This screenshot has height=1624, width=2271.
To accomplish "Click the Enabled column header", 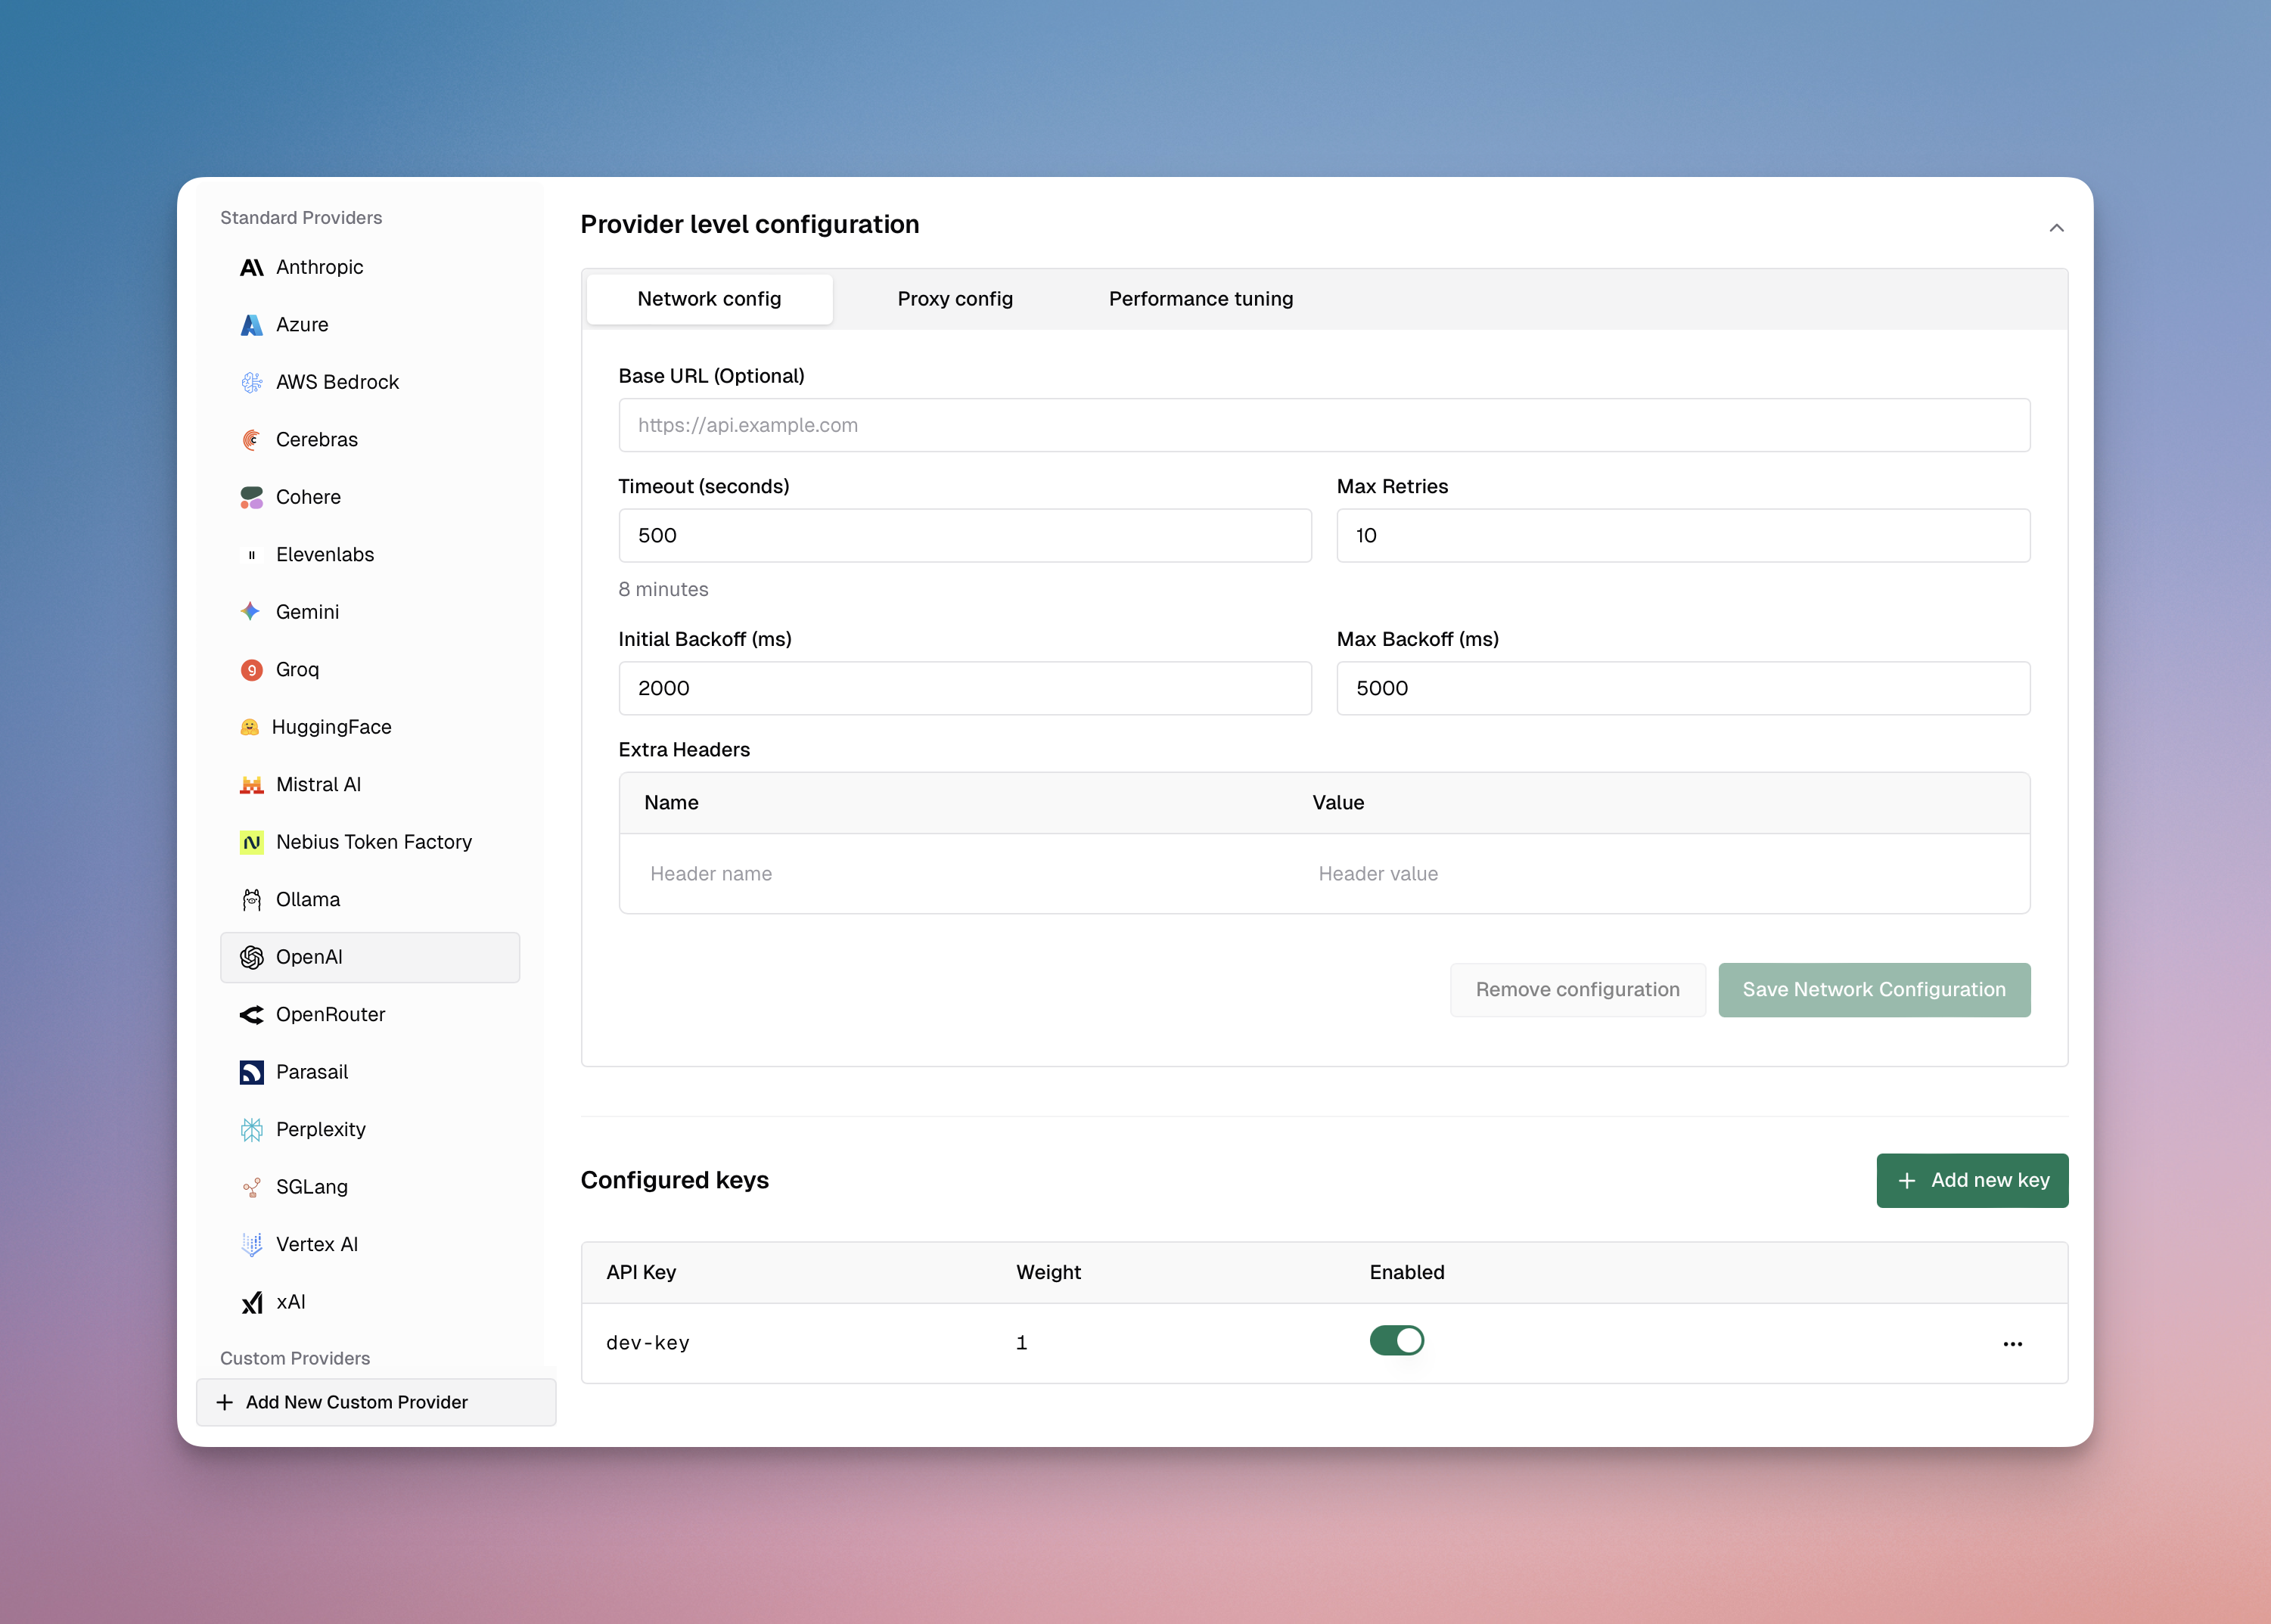I will click(x=1406, y=1273).
